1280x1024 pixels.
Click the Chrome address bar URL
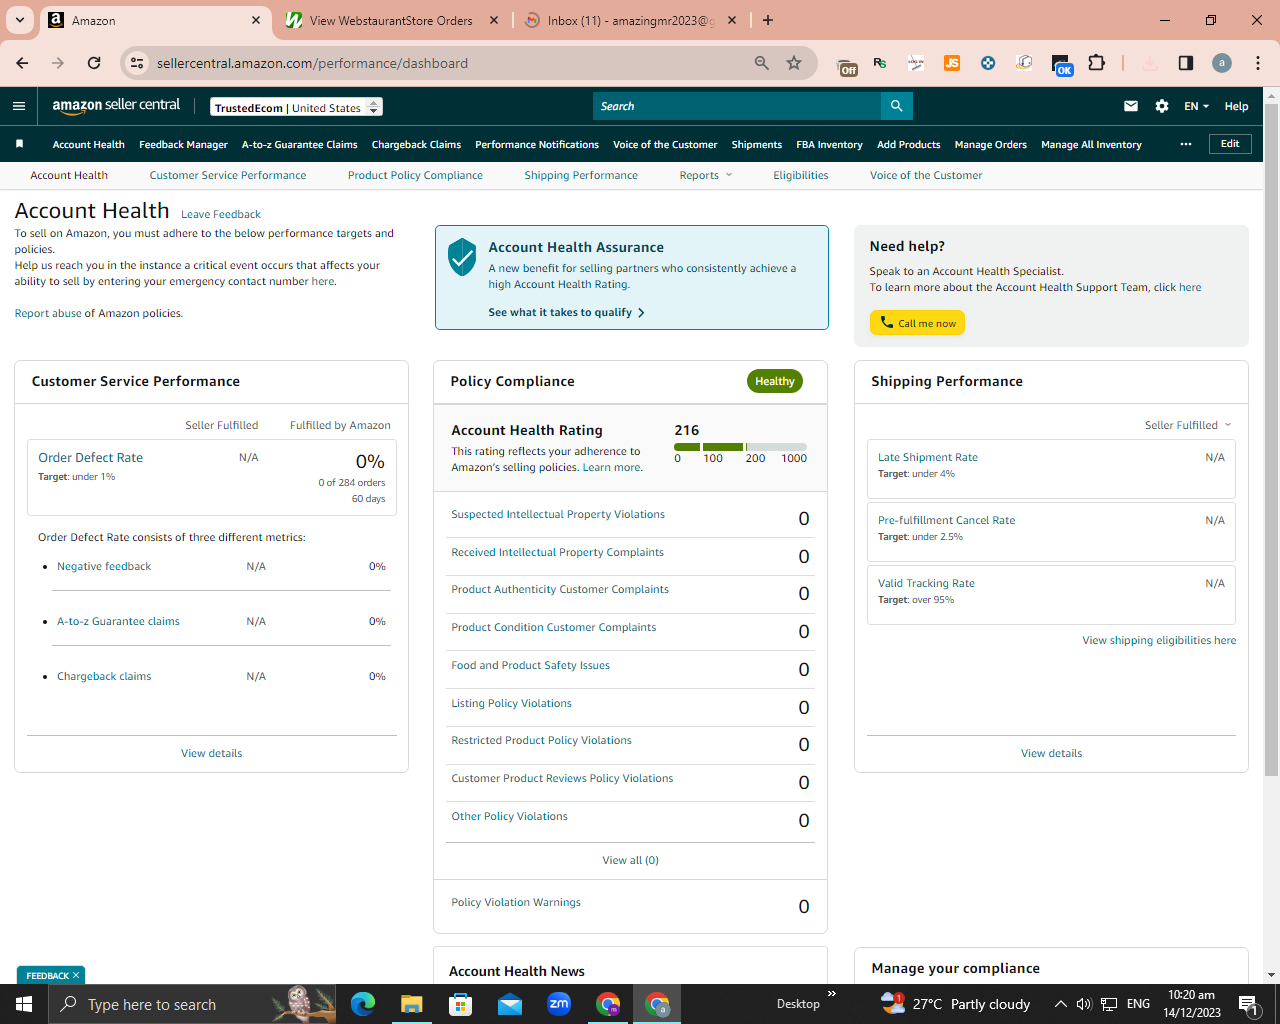click(x=312, y=63)
